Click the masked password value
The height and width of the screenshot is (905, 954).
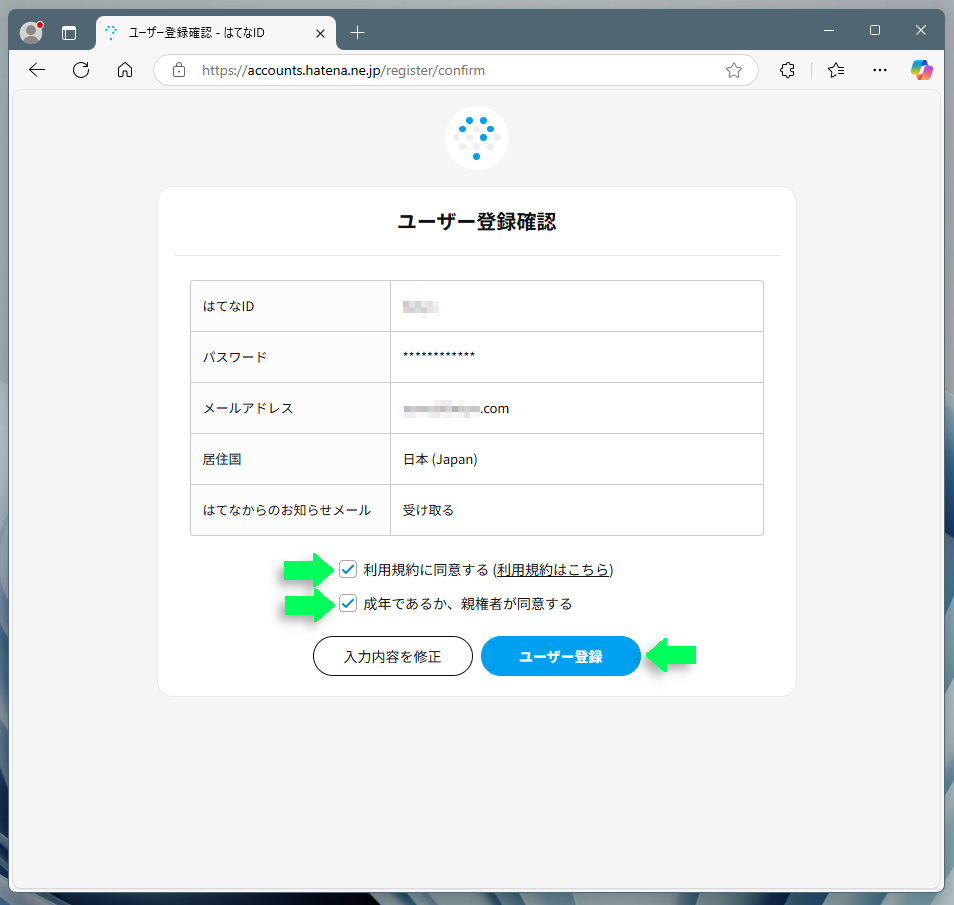coord(439,355)
